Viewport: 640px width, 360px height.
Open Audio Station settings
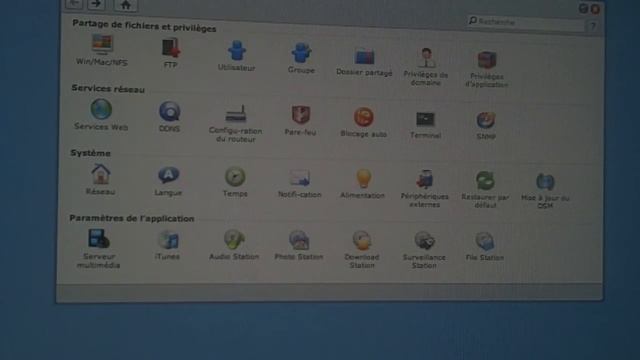tap(234, 245)
